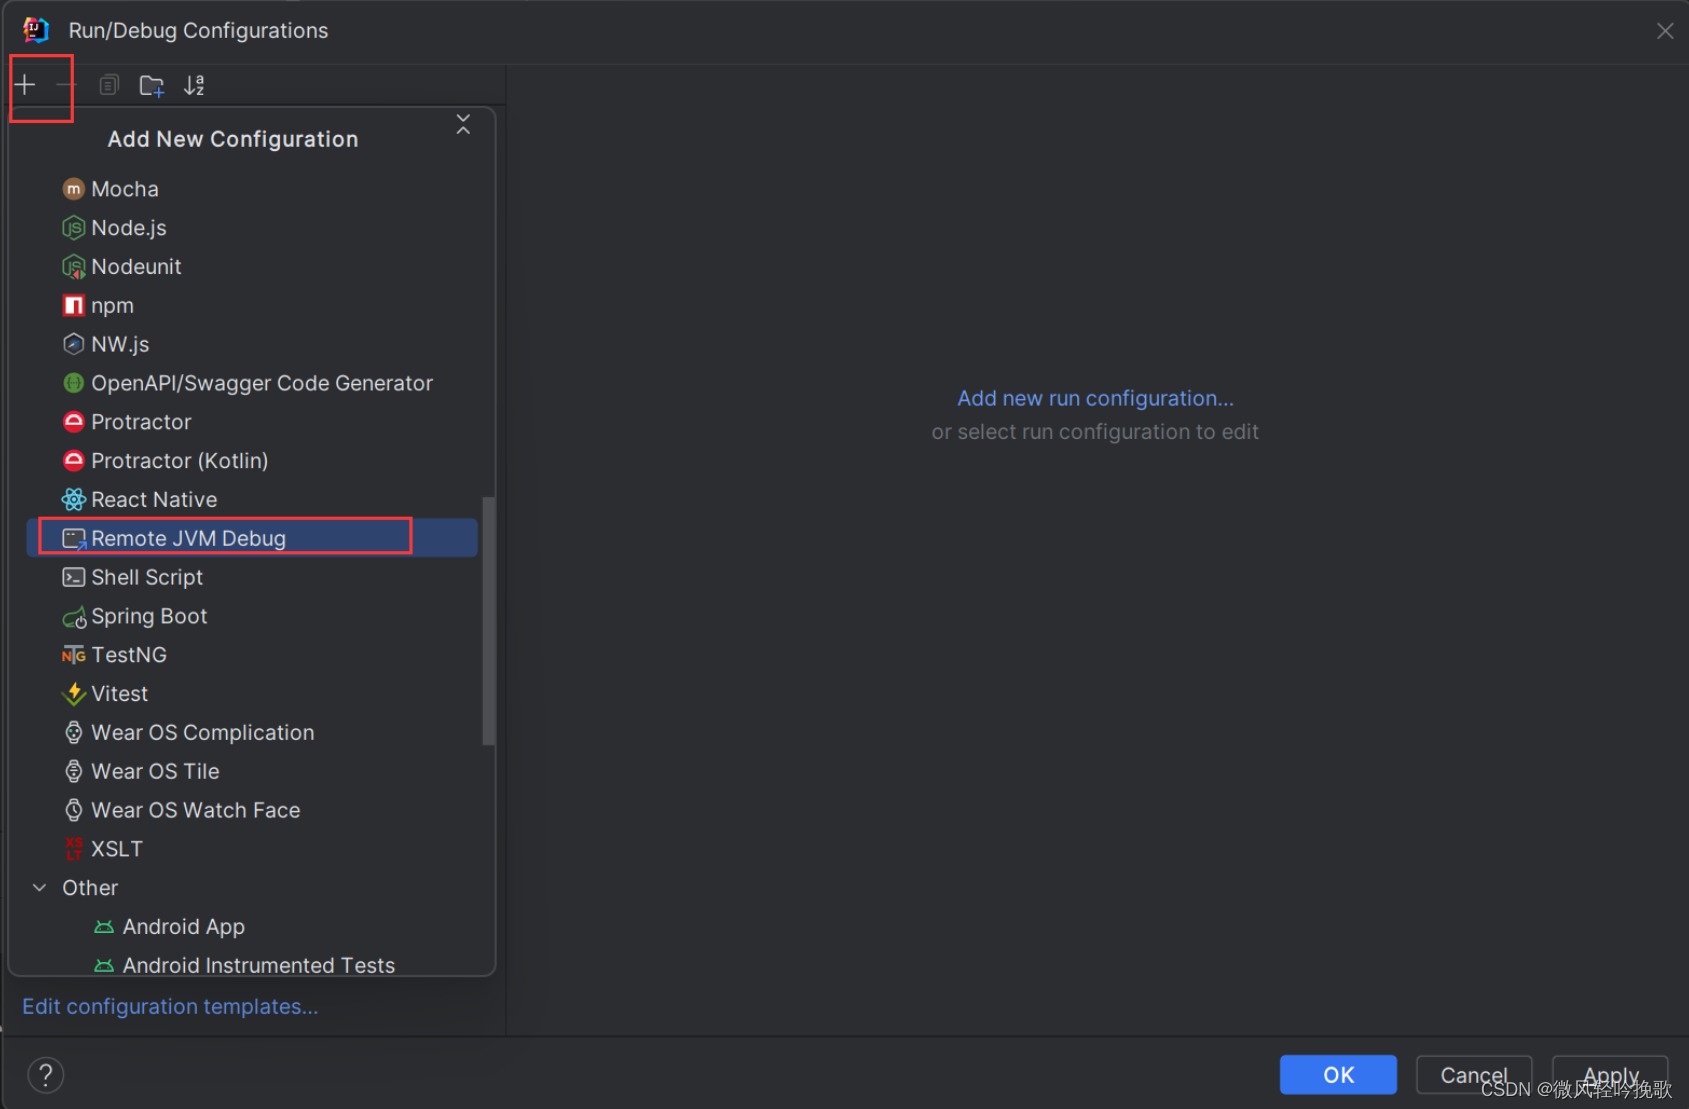The height and width of the screenshot is (1109, 1689).
Task: Choose the Node.js list entry
Action: coord(252,228)
